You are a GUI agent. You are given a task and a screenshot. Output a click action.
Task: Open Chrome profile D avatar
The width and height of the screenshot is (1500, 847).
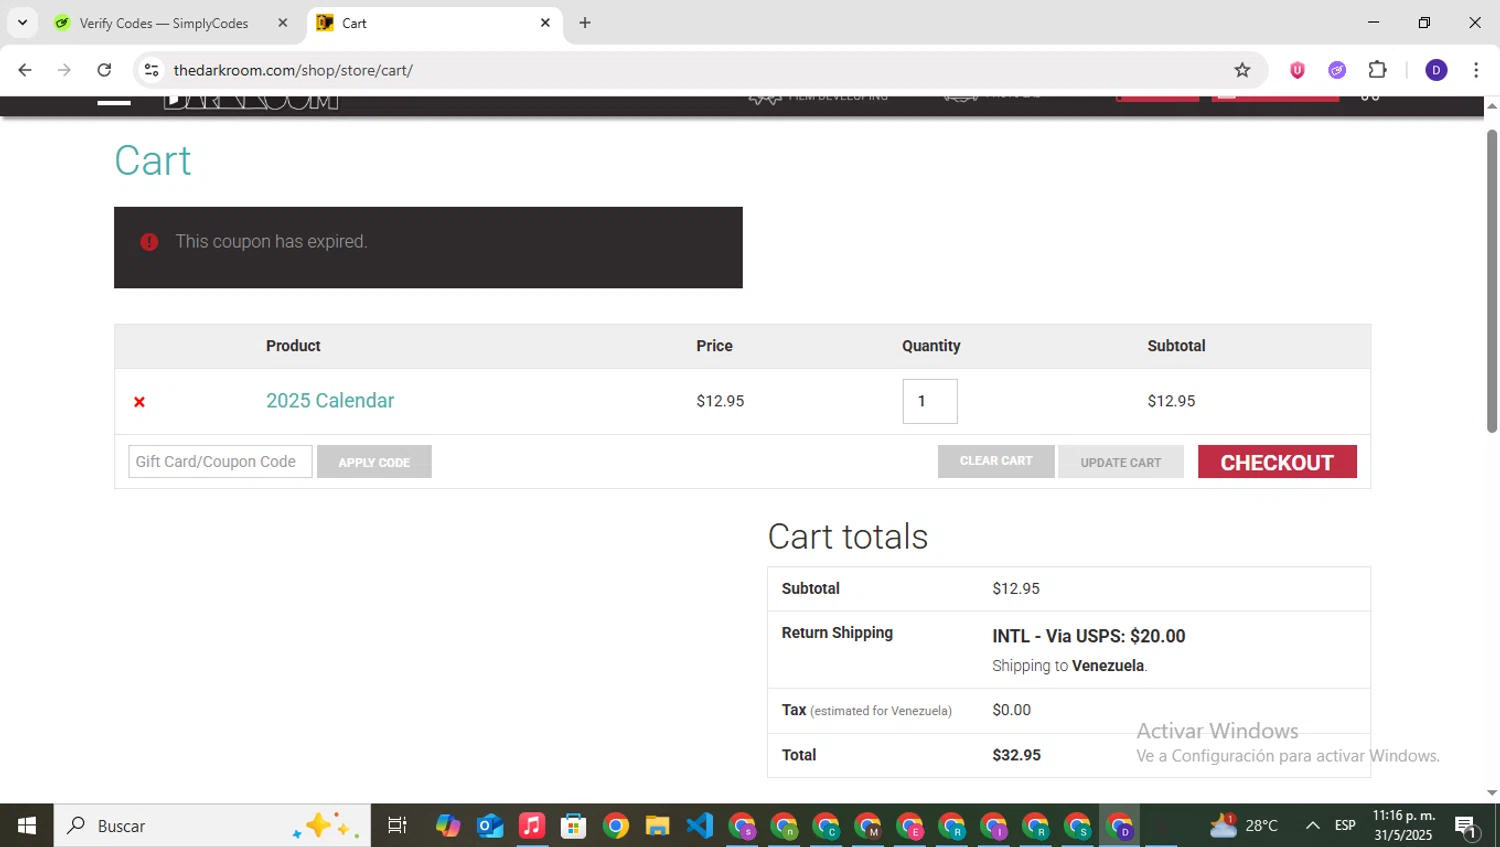1436,70
